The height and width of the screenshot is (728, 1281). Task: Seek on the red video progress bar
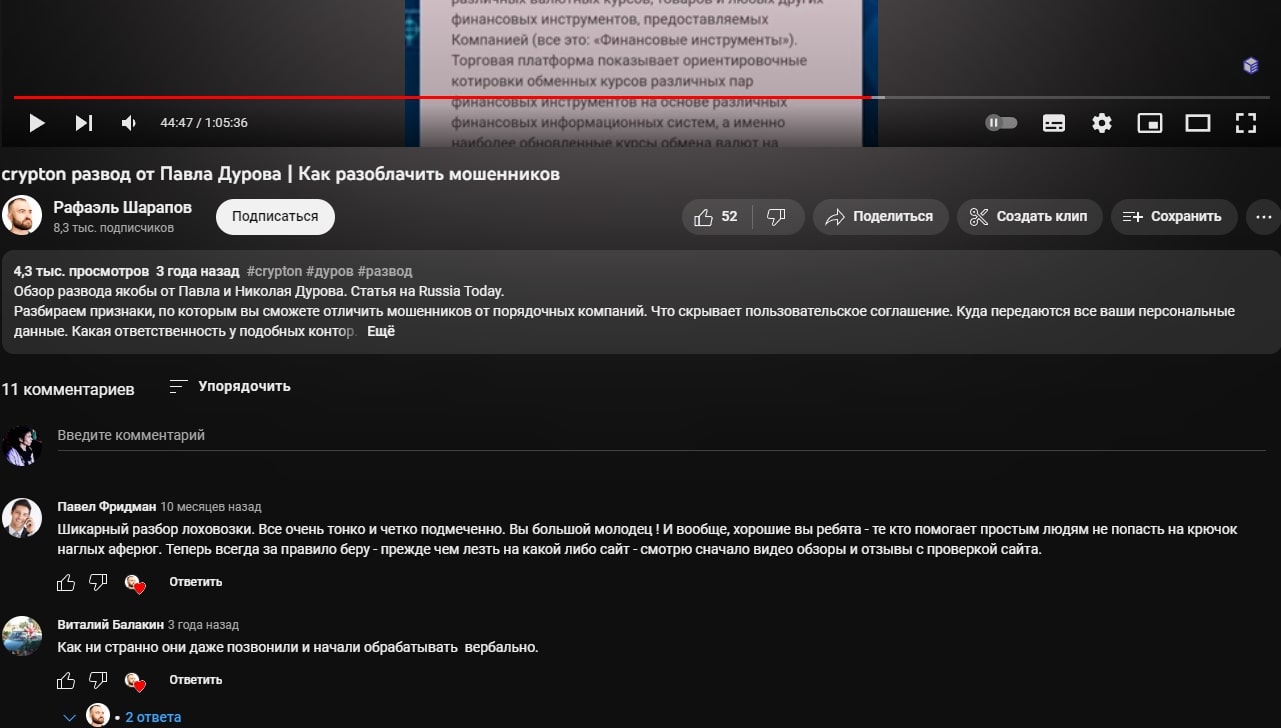tap(442, 97)
